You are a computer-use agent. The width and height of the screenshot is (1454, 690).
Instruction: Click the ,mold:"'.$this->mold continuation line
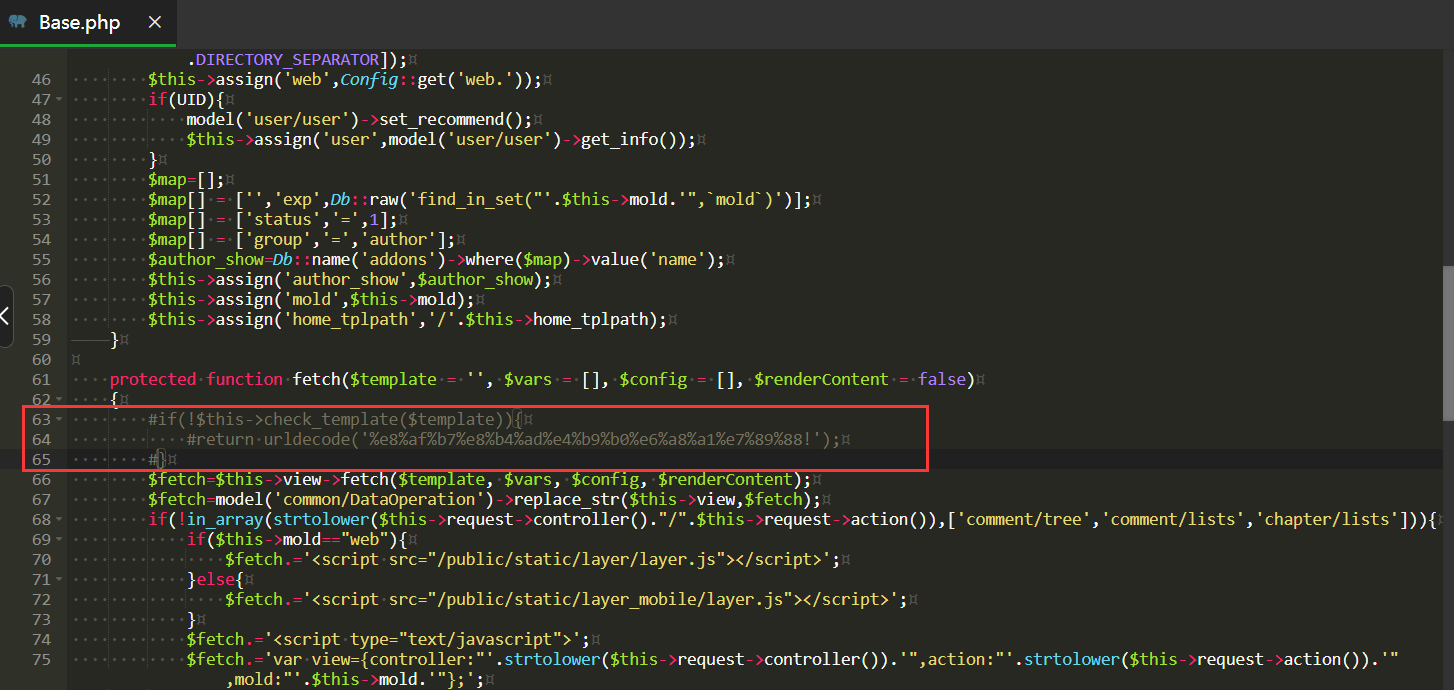point(355,679)
